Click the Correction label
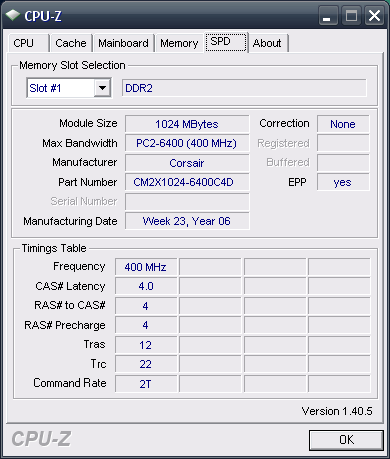This screenshot has width=390, height=459. [284, 123]
